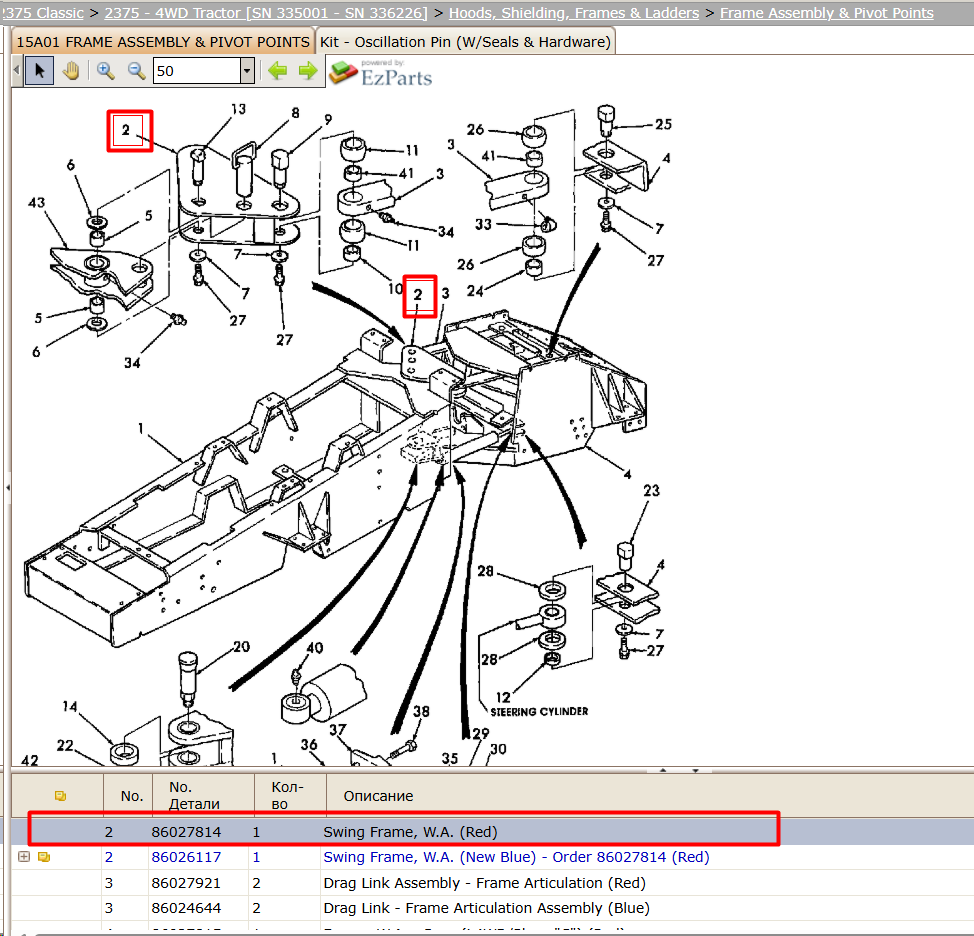Select the Swing Frame, W.A. (Red) description
This screenshot has height=936, width=974.
[411, 832]
